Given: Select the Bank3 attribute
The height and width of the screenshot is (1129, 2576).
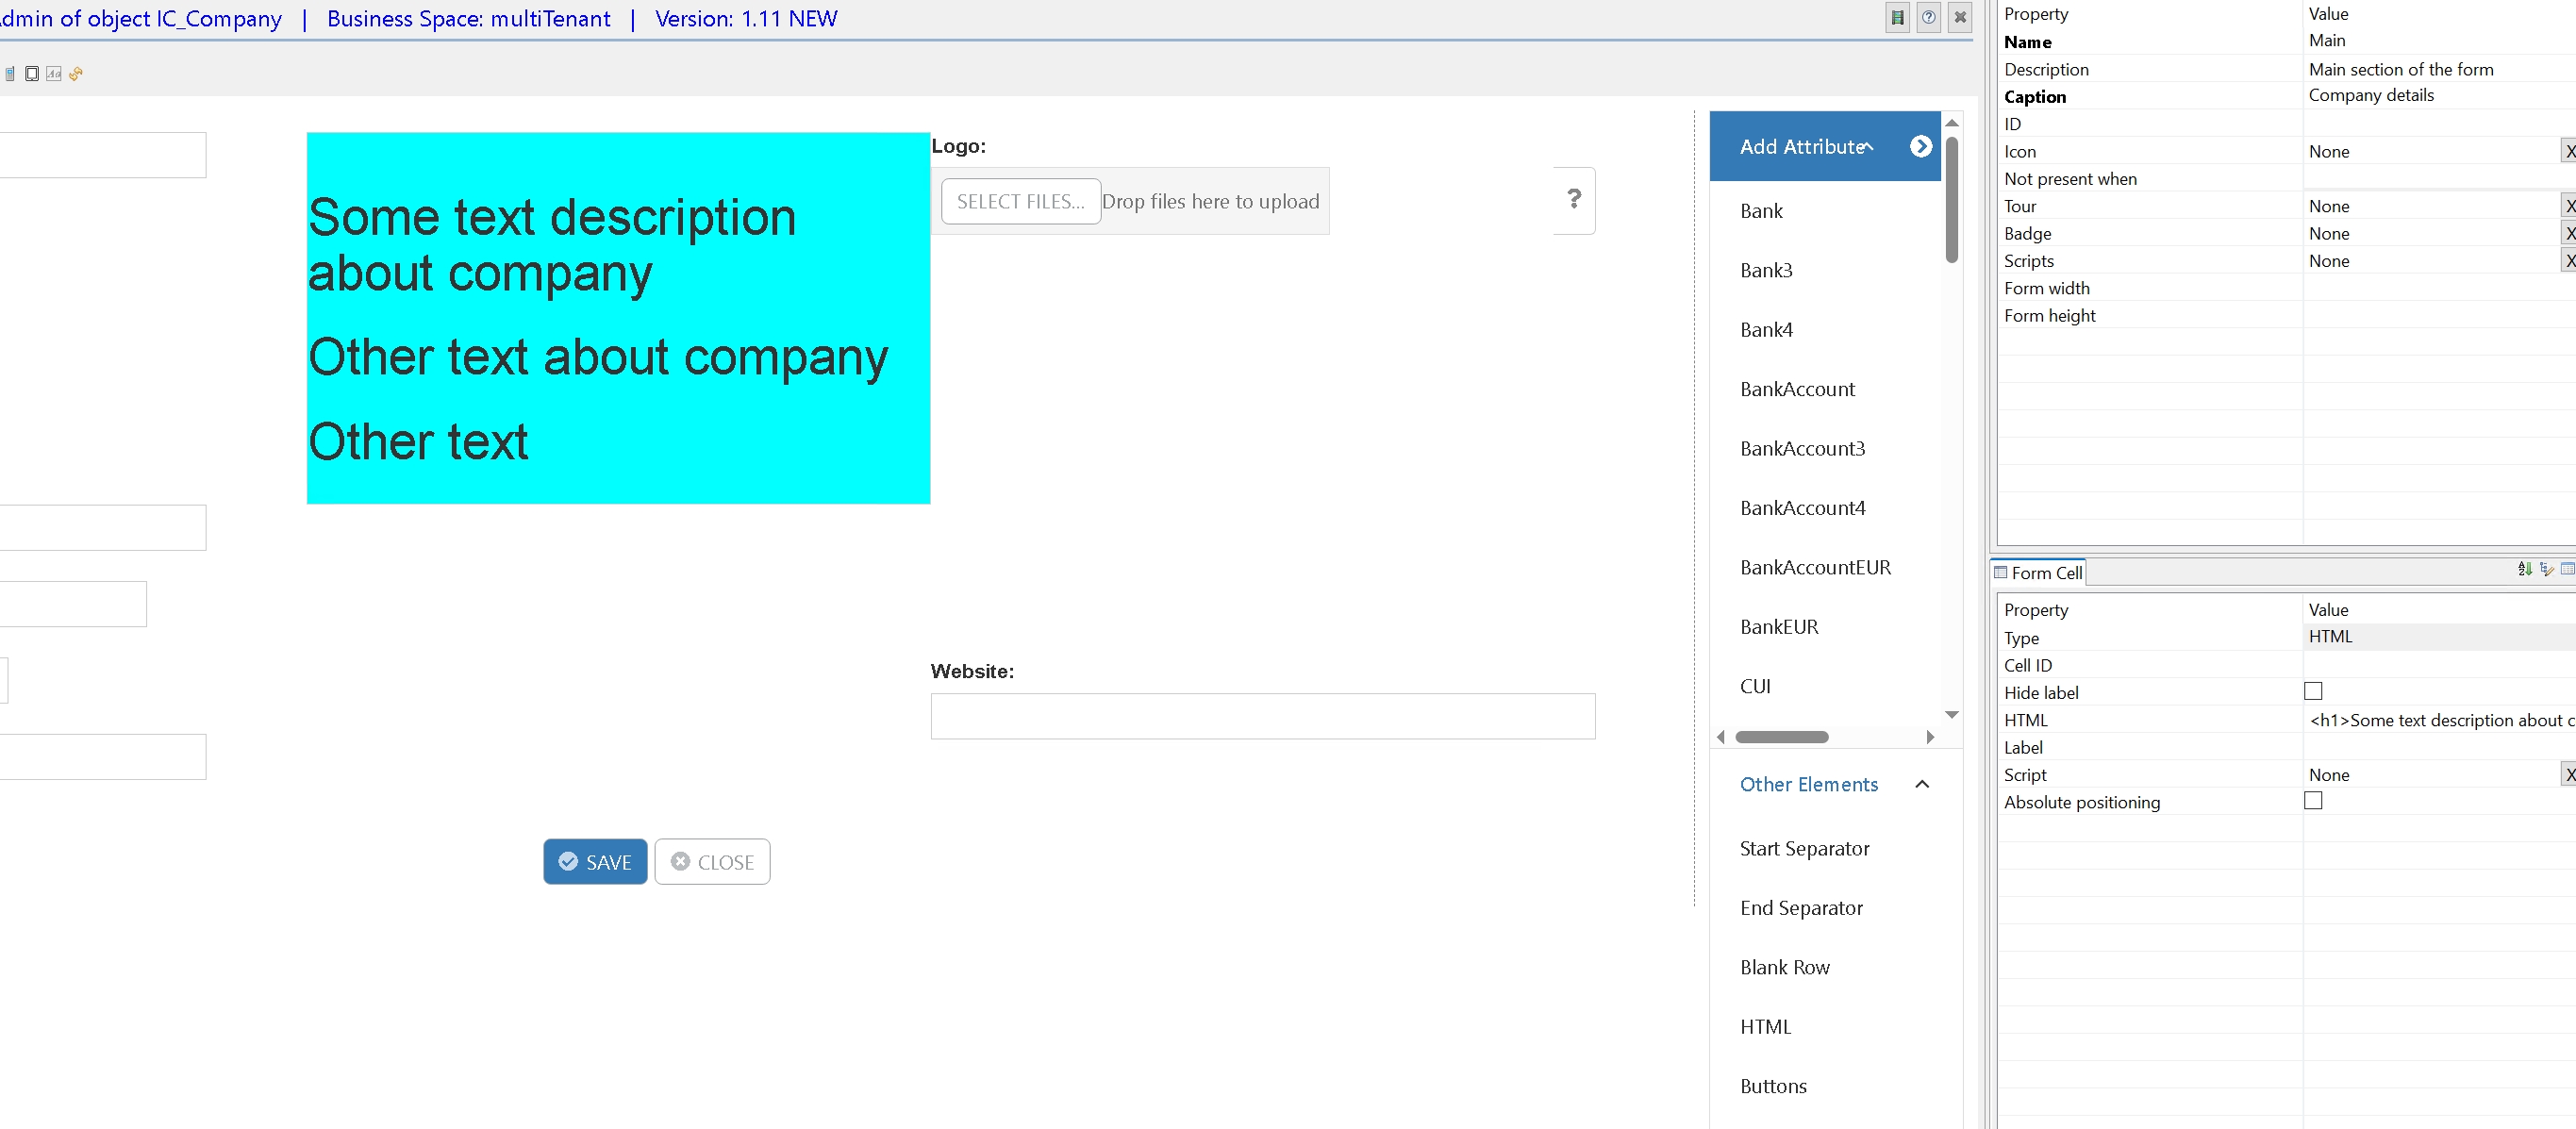Looking at the screenshot, I should pos(1766,270).
